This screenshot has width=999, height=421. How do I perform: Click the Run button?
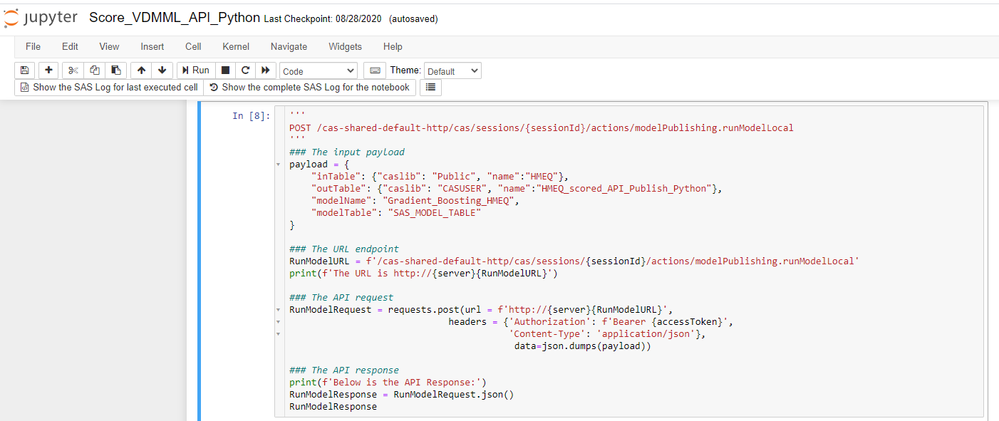195,71
